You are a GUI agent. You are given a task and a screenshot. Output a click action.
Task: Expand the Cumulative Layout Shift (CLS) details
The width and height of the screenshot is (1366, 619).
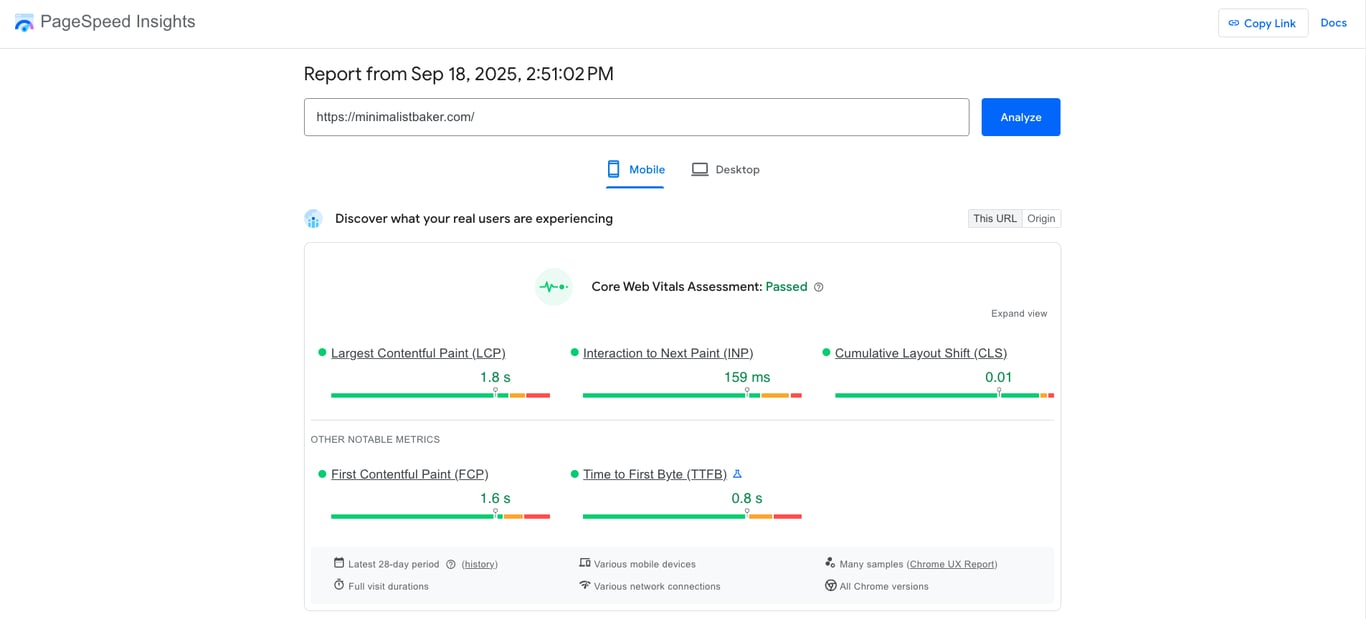[920, 352]
